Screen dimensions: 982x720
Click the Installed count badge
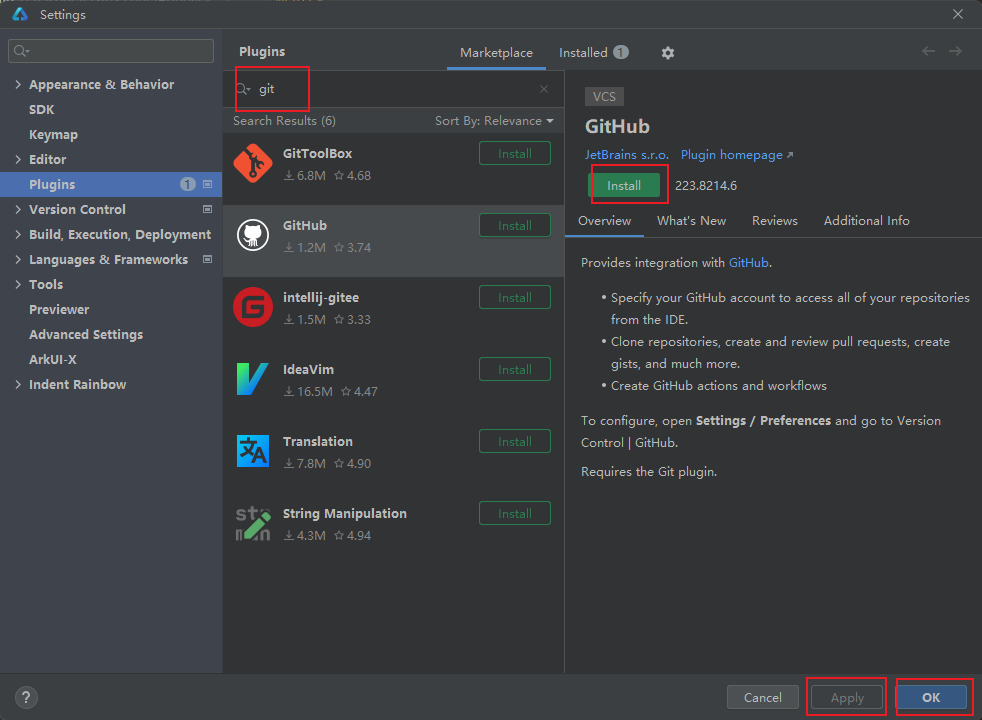point(621,52)
